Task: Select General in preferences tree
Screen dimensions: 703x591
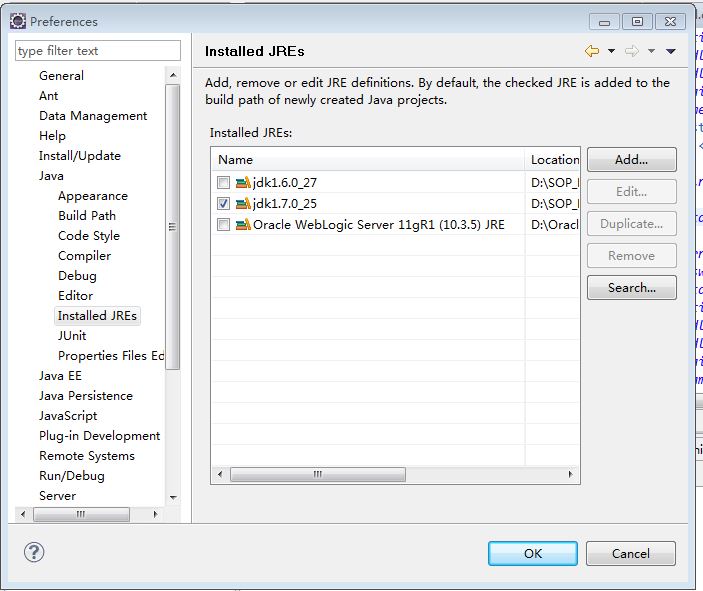Action: tap(61, 76)
